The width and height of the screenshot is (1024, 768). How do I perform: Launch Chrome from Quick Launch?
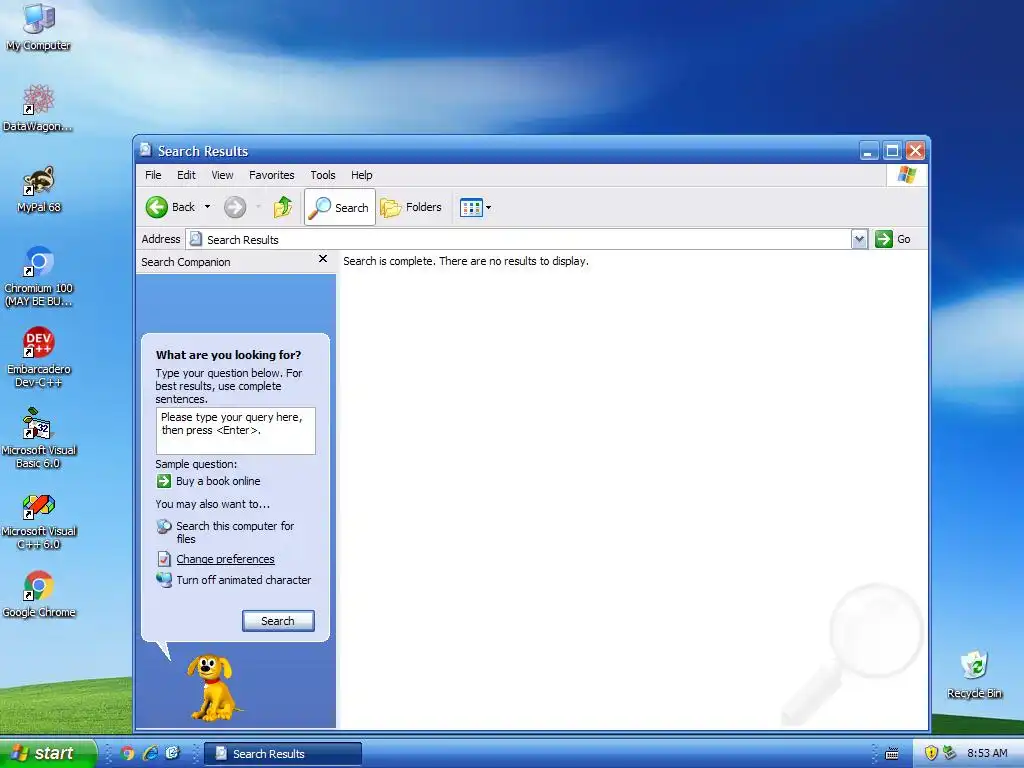point(127,754)
